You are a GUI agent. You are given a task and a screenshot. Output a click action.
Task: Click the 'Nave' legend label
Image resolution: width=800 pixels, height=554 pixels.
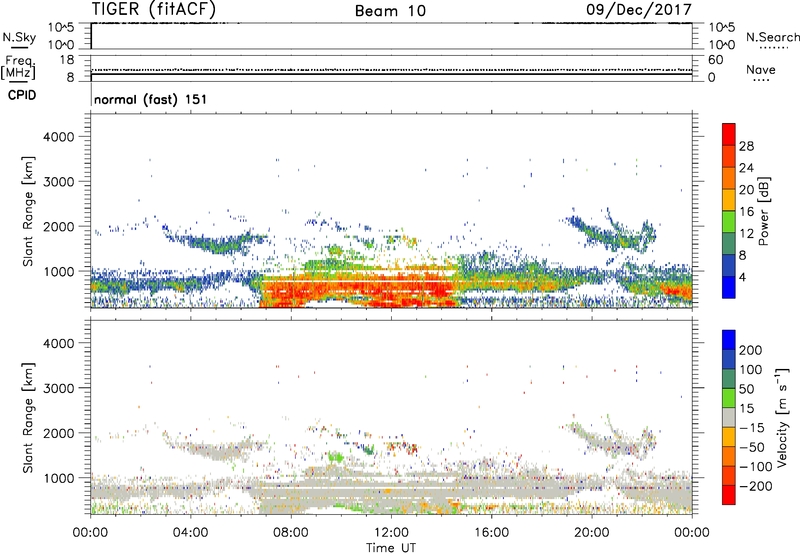pyautogui.click(x=761, y=69)
